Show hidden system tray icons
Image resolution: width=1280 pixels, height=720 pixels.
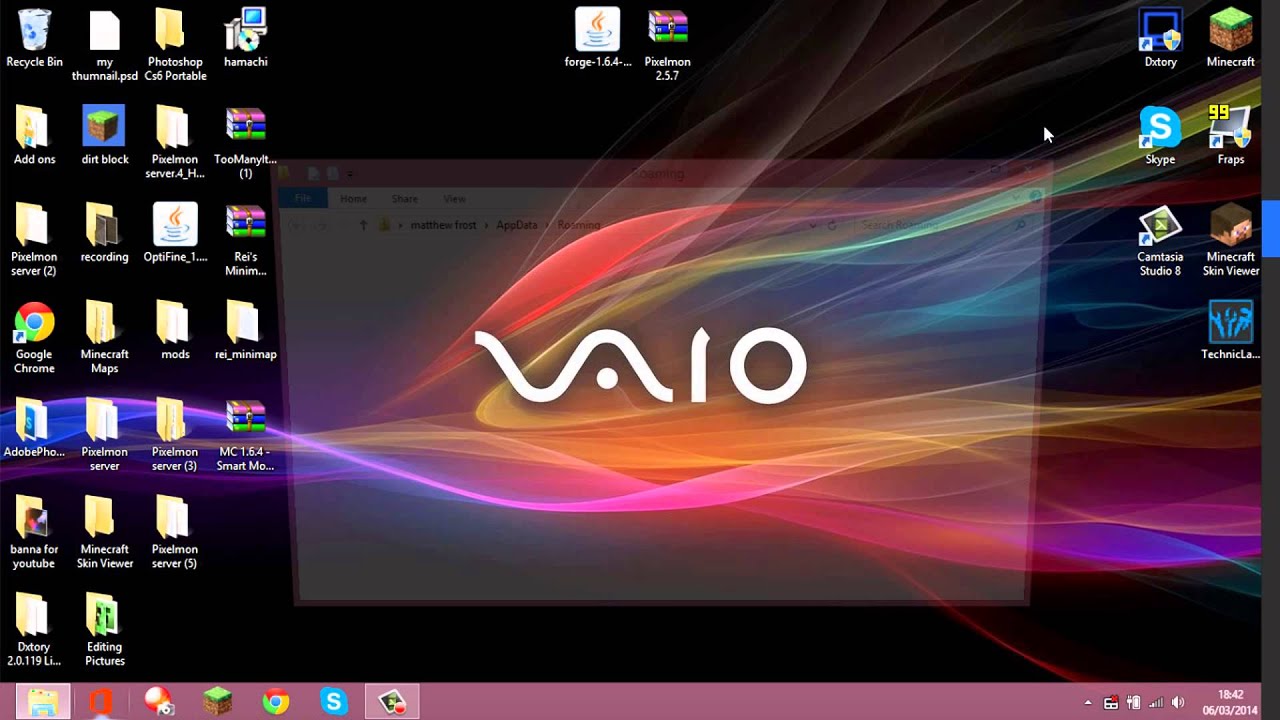1088,703
